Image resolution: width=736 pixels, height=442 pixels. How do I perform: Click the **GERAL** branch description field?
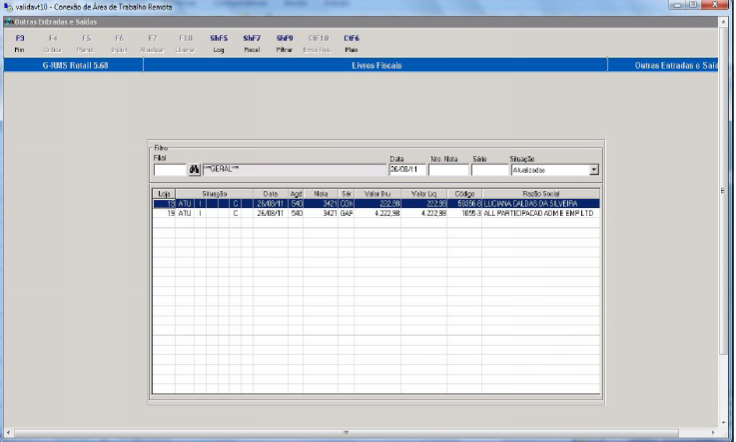tap(294, 170)
